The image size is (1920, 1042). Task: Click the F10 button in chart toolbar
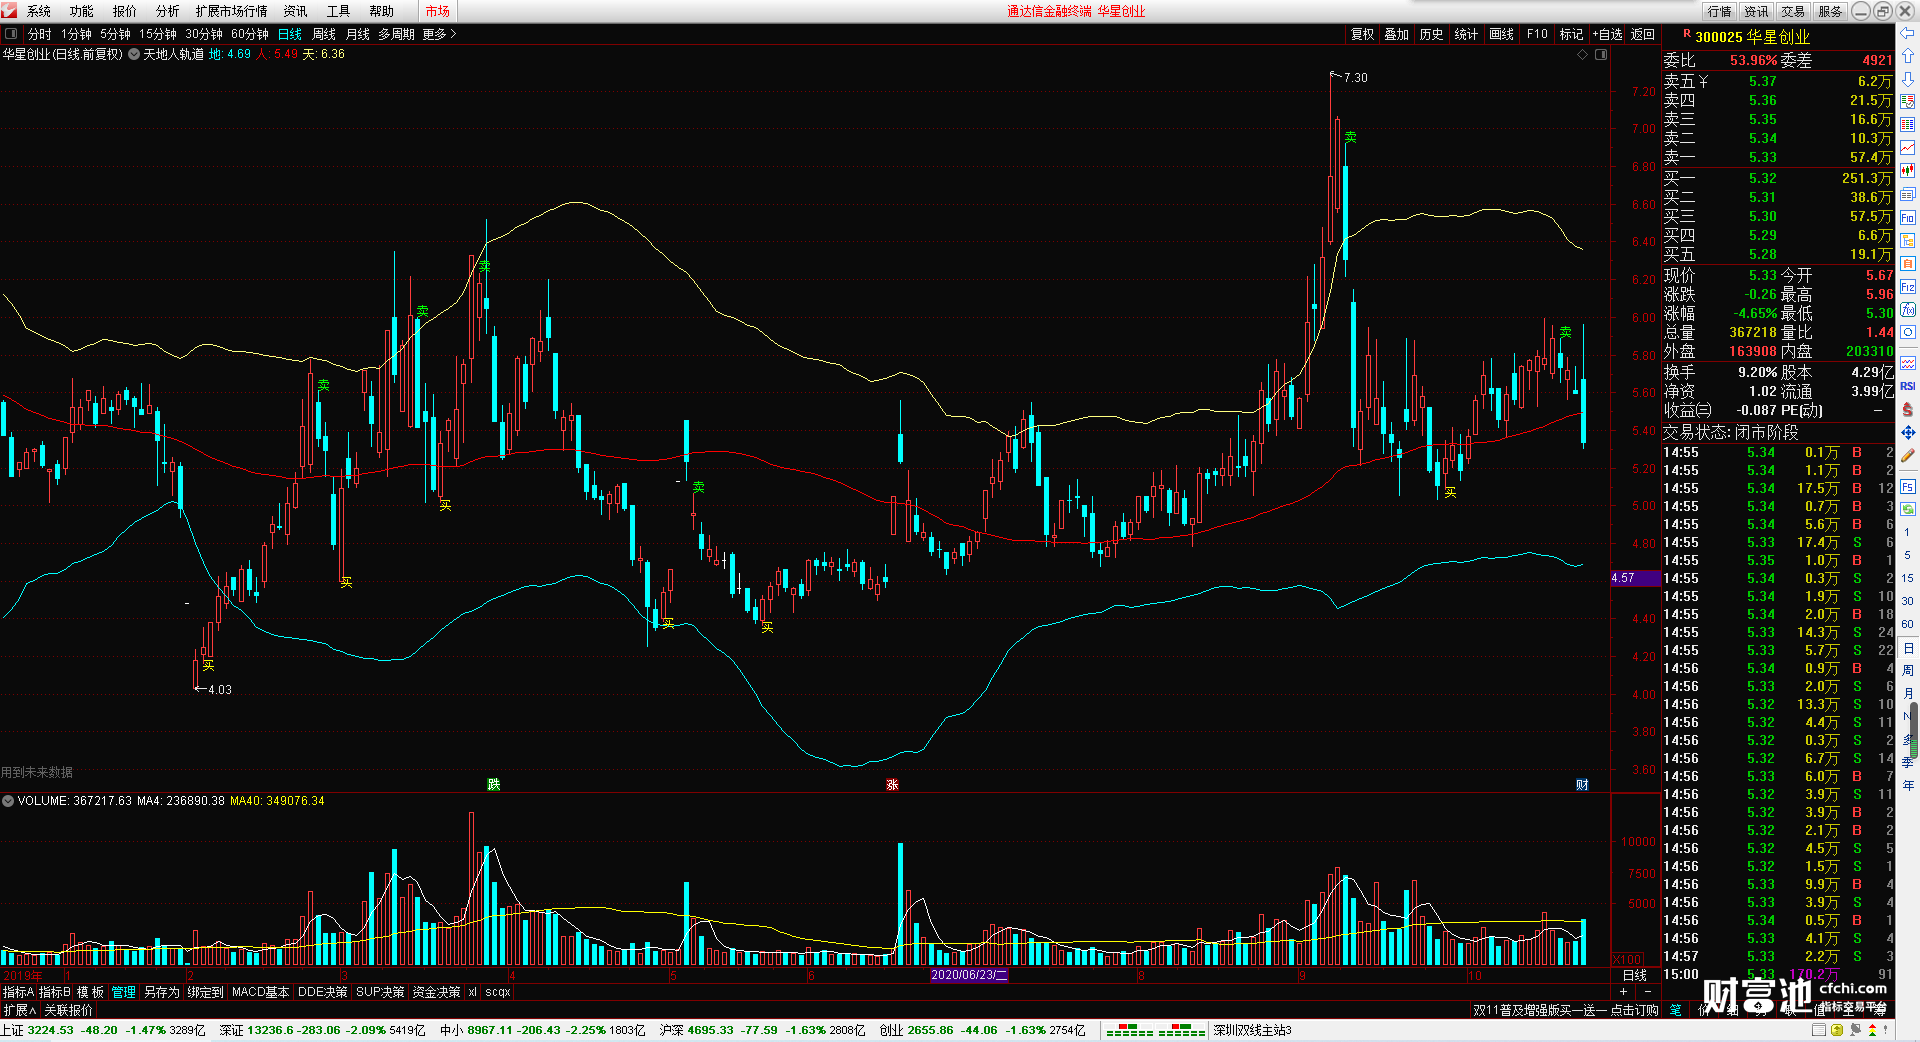coord(1537,34)
